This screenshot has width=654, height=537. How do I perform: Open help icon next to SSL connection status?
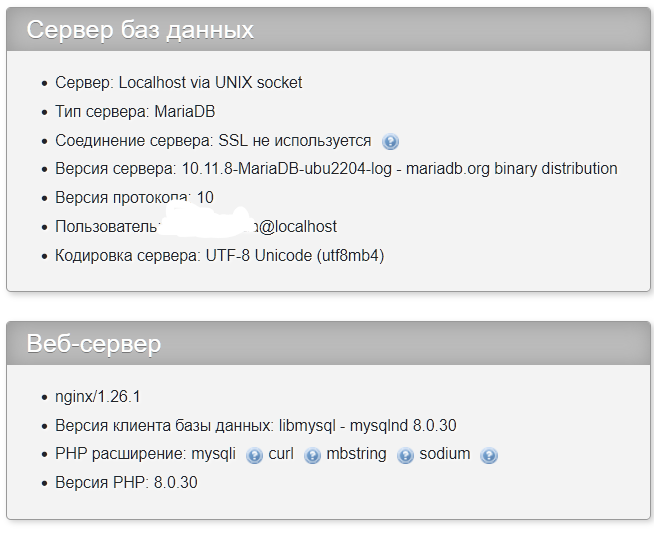coord(390,141)
